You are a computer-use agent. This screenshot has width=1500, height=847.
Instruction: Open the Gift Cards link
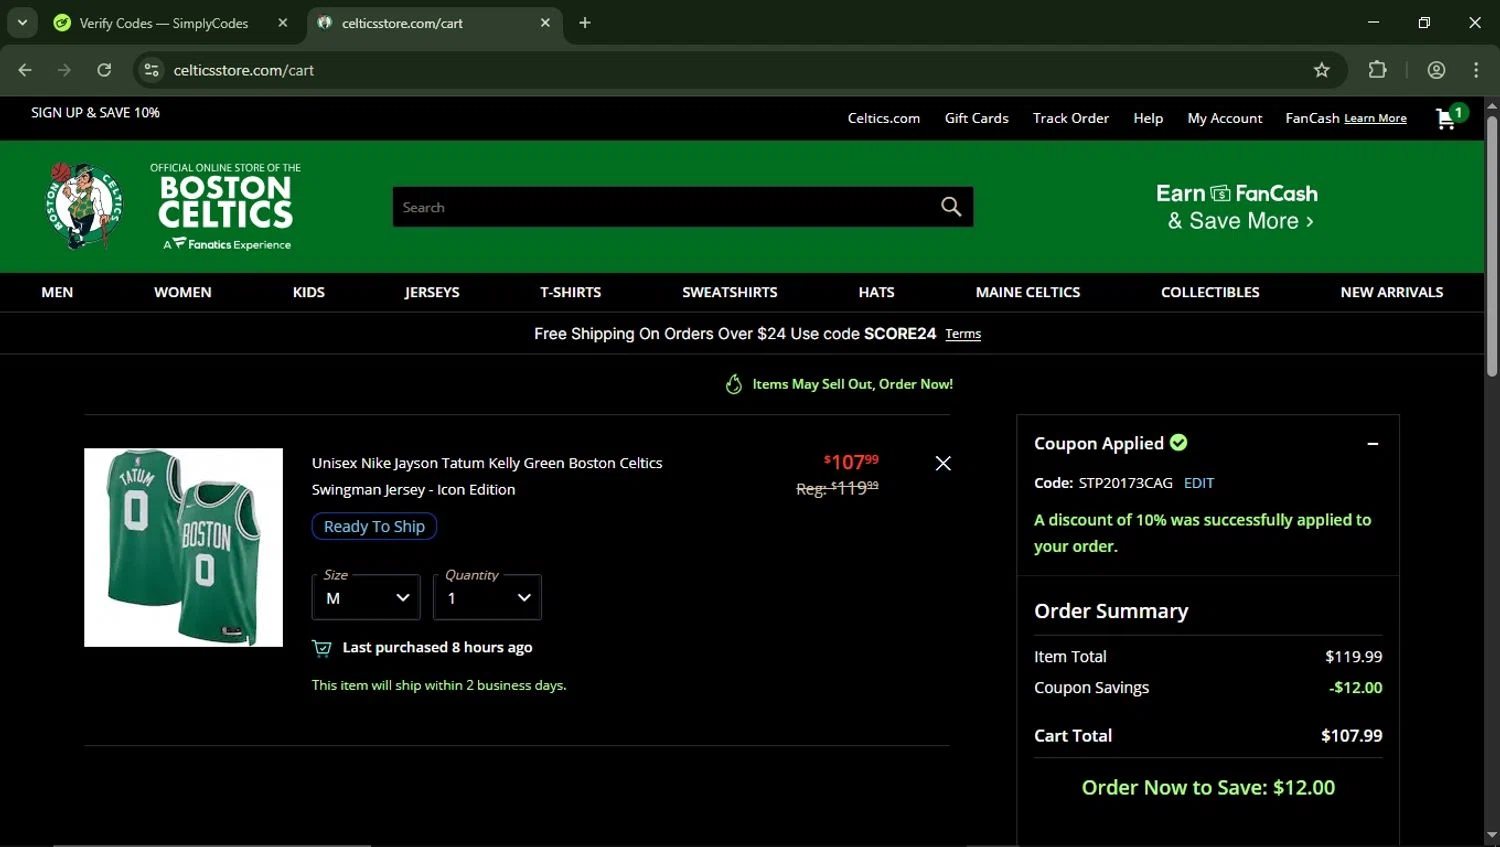click(977, 118)
